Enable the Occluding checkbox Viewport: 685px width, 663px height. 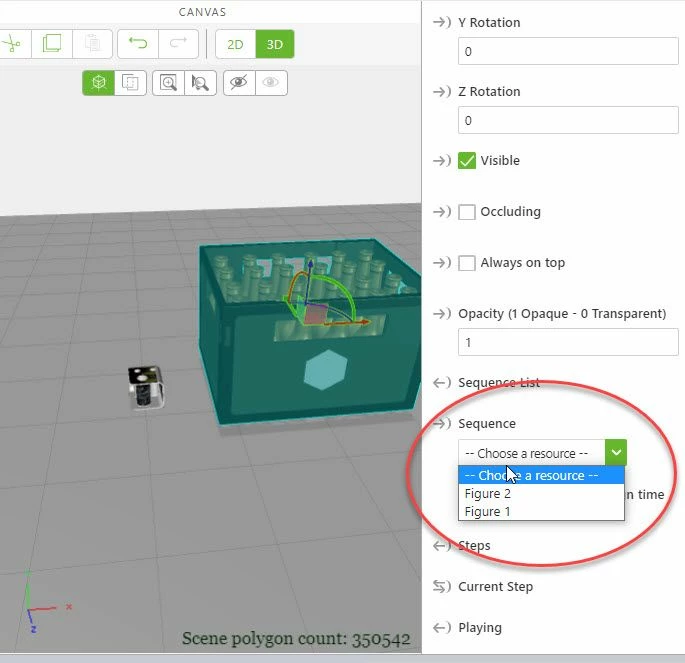(x=467, y=212)
